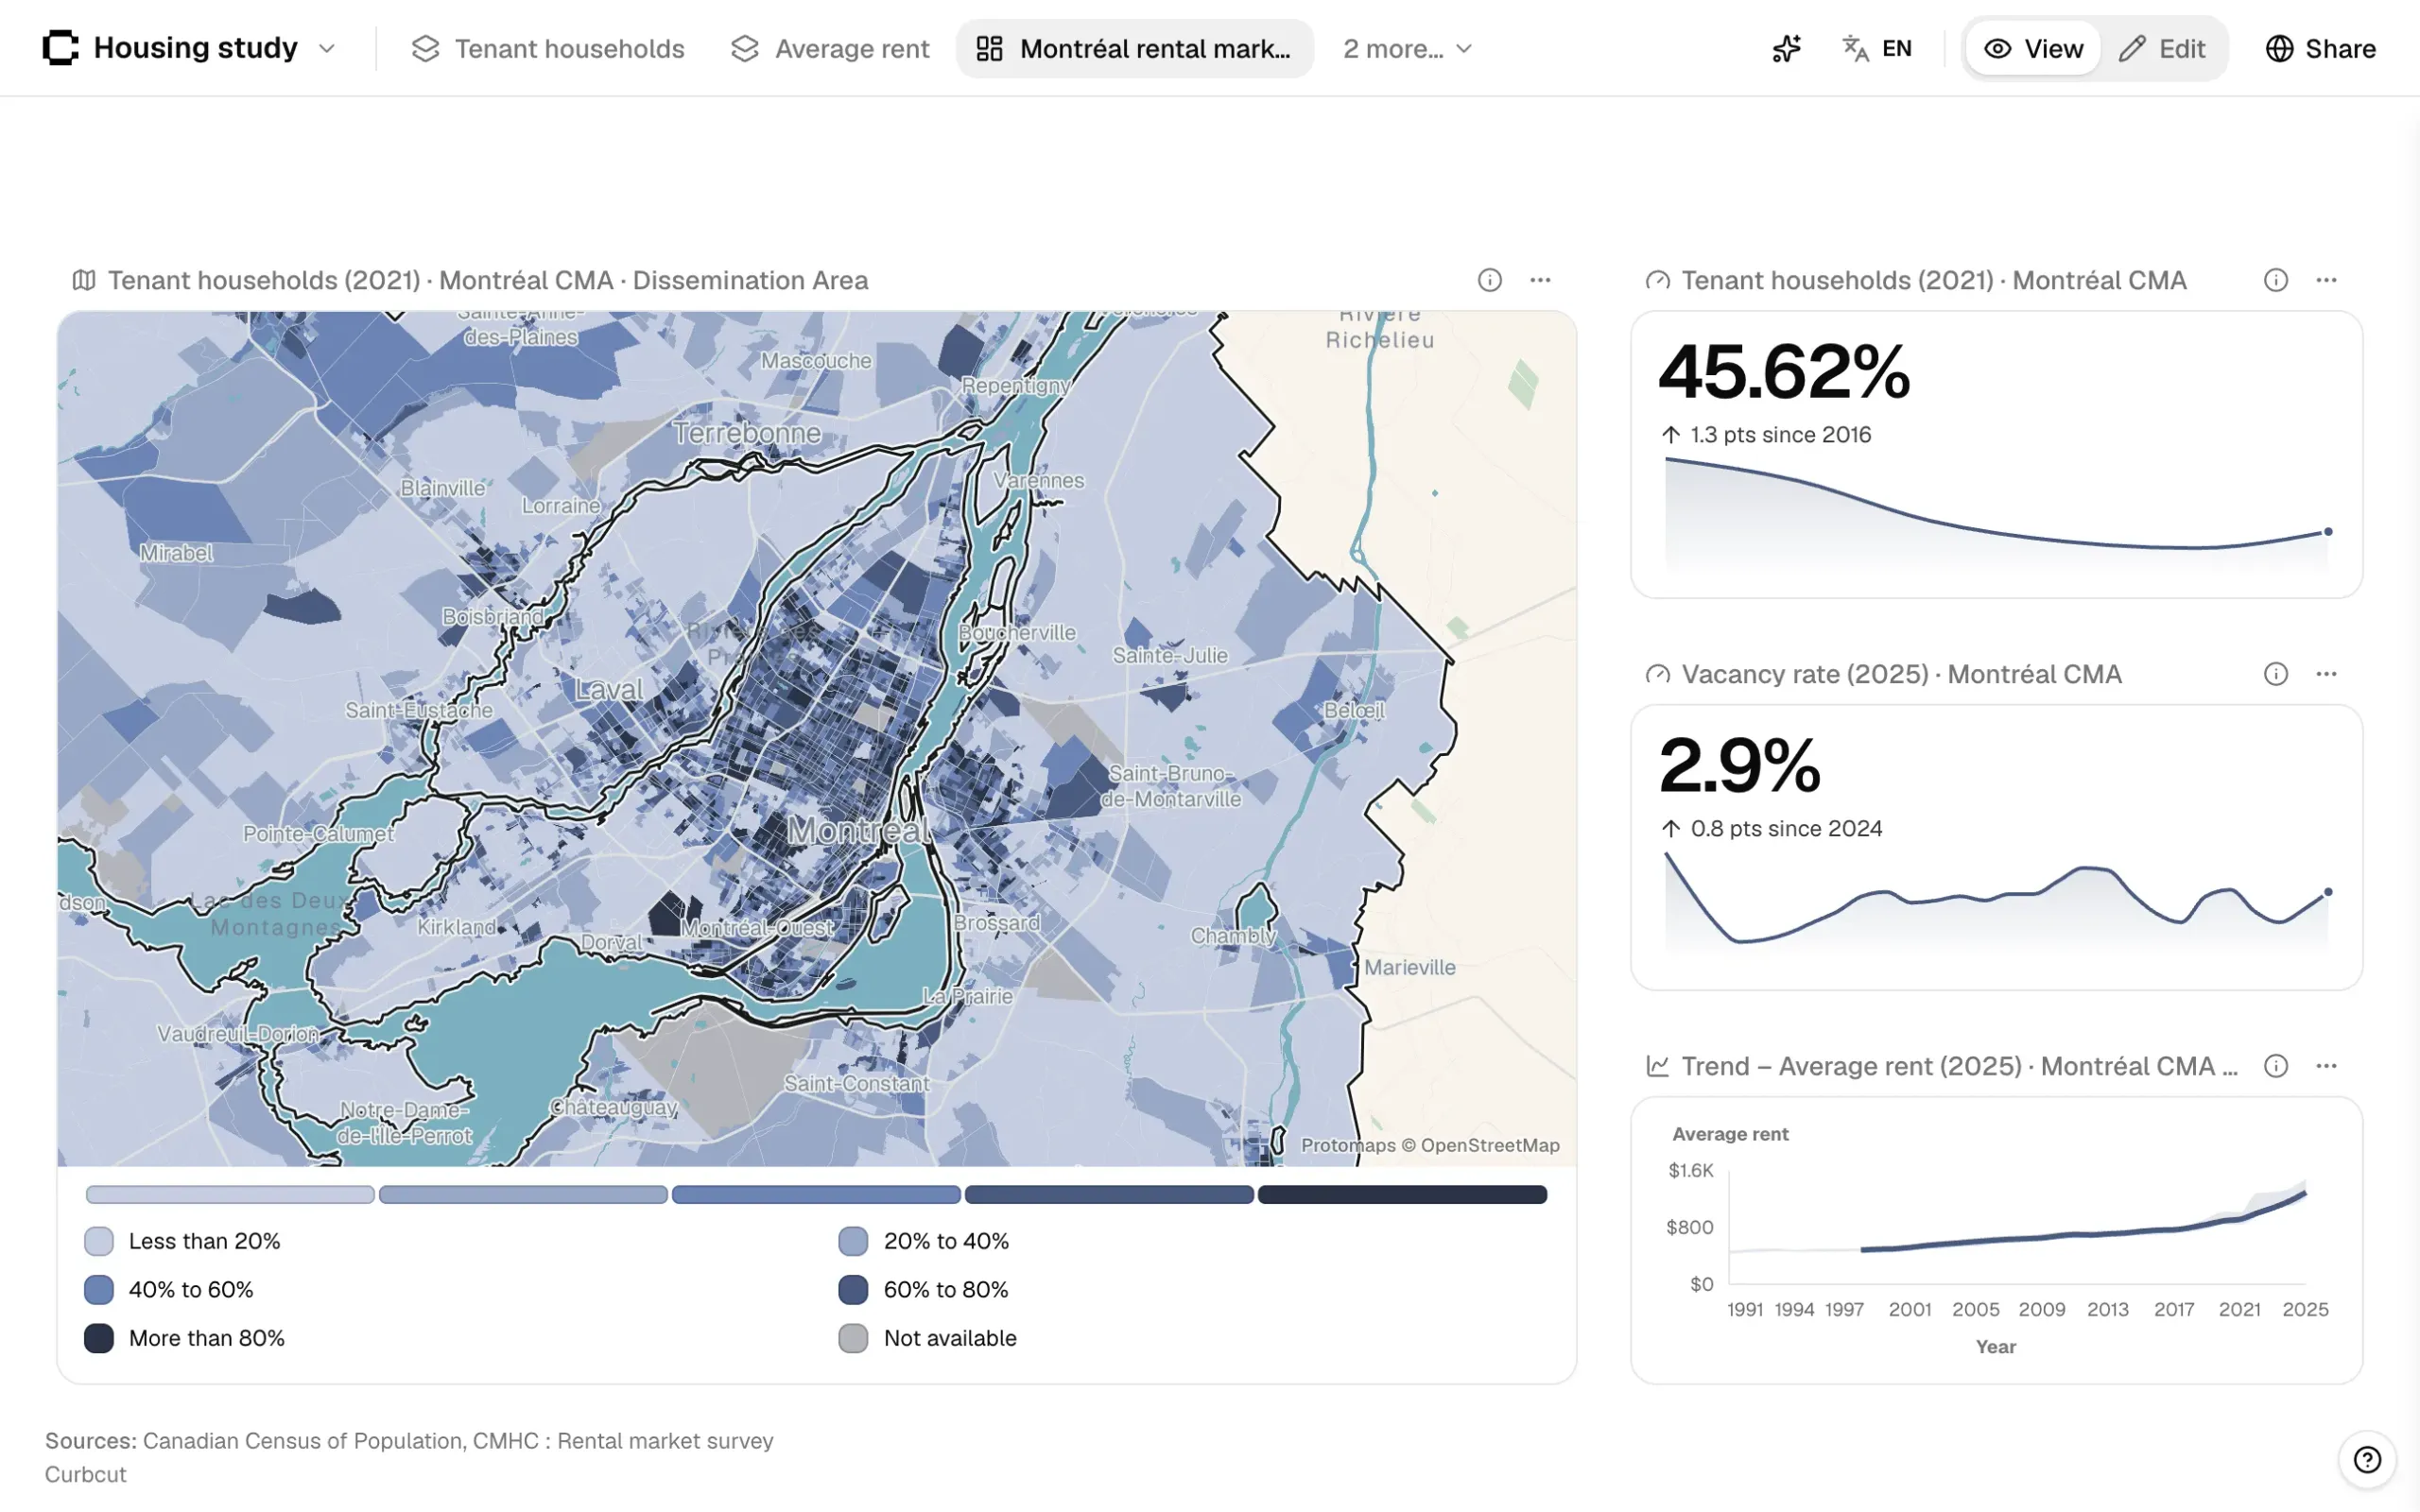
Task: Show info for Tenant households gauge card
Action: [x=2276, y=280]
